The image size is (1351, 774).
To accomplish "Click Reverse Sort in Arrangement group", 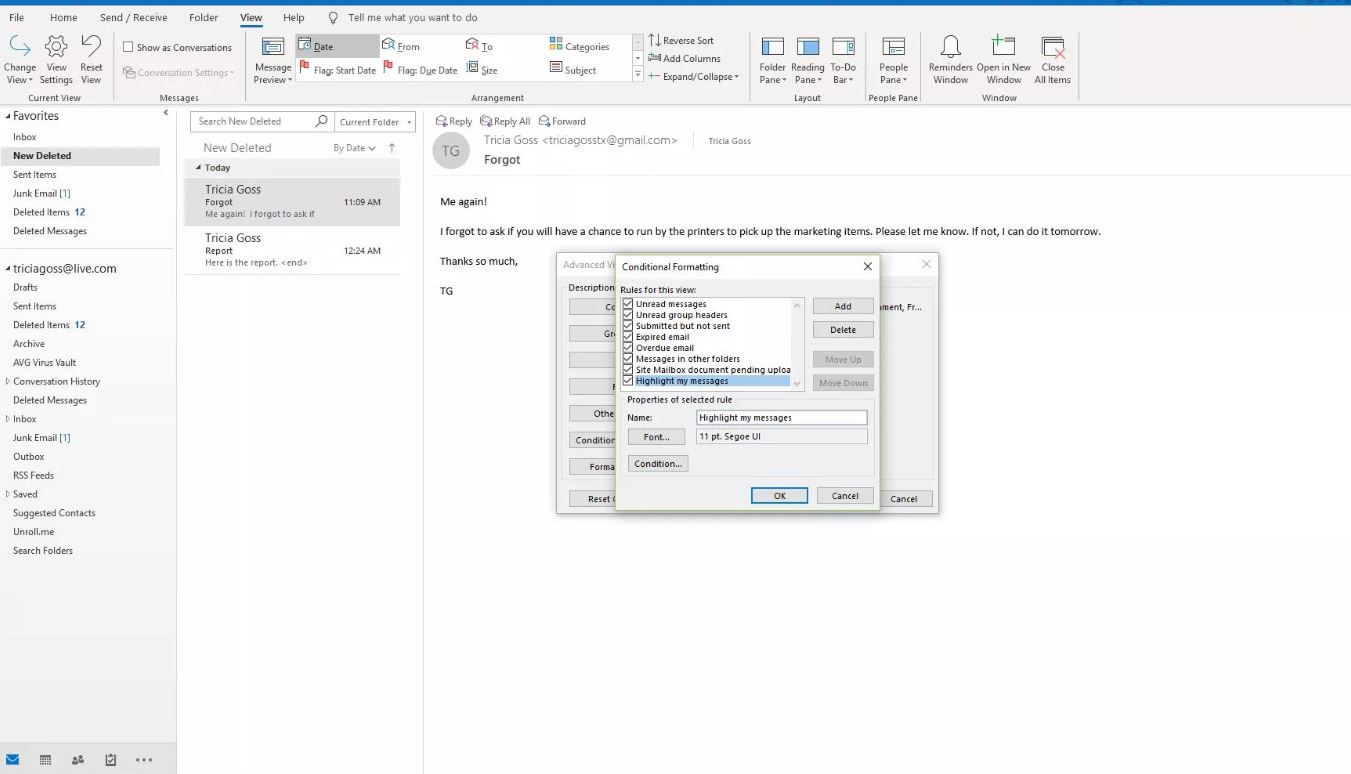I will (681, 40).
